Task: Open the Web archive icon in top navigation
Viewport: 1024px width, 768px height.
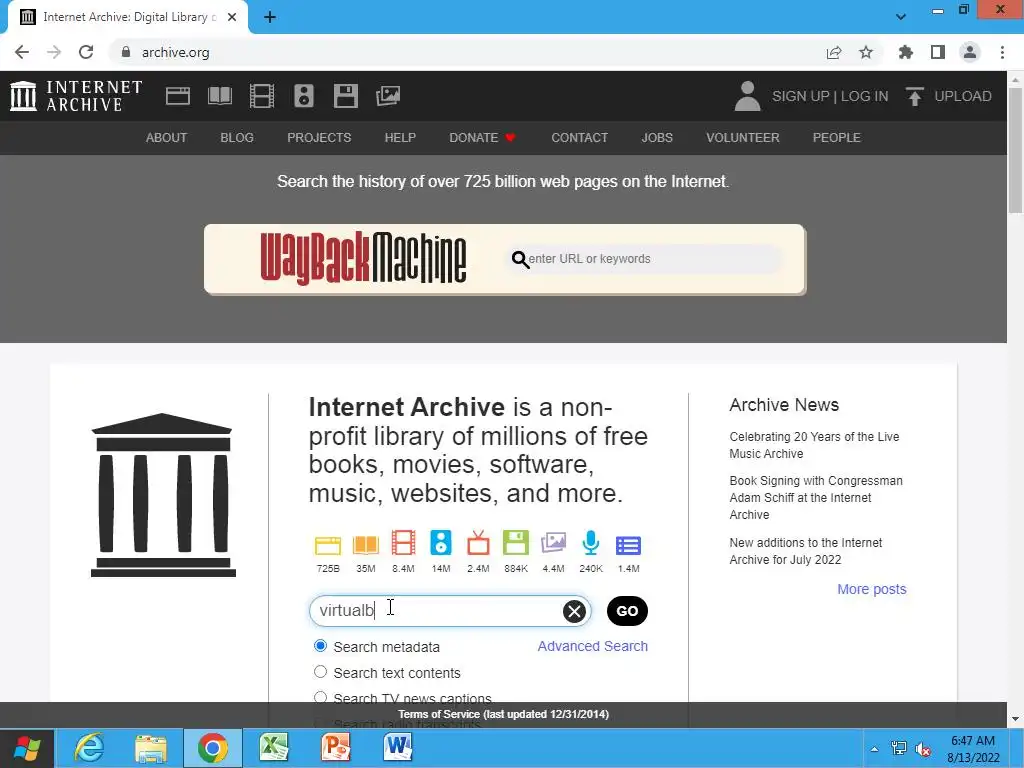Action: (178, 96)
